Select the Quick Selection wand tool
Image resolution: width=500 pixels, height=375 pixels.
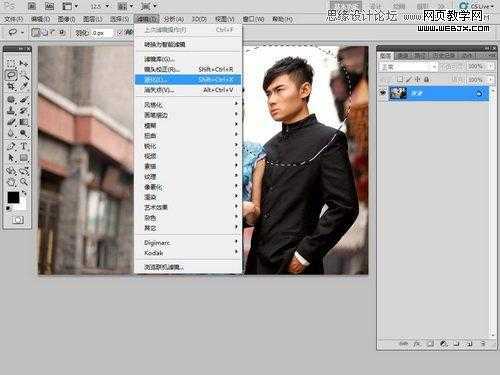point(24,75)
